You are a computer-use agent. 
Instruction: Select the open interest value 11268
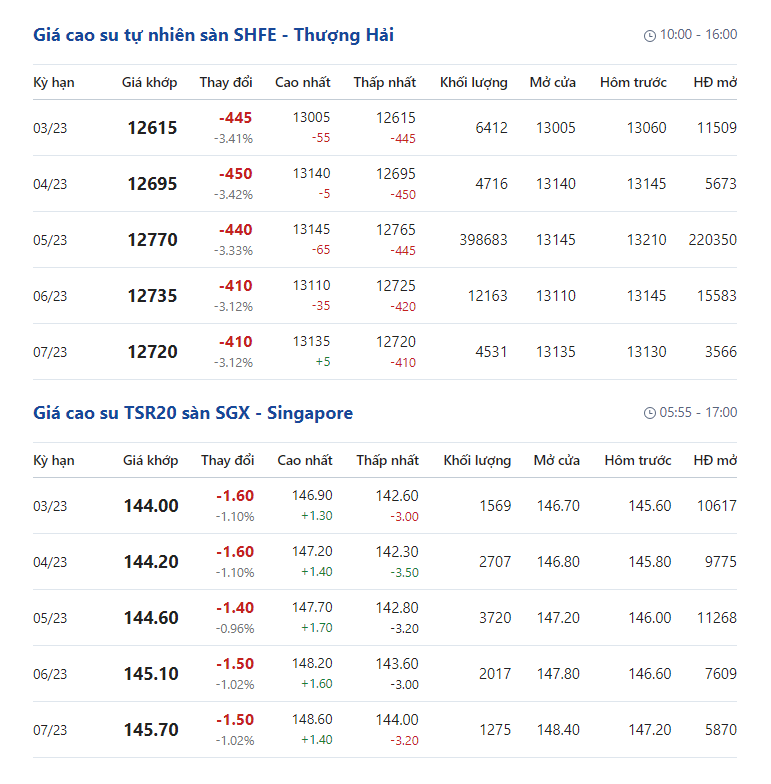point(716,618)
